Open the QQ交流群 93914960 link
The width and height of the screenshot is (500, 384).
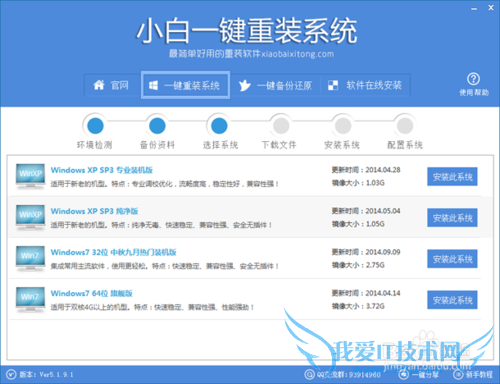tap(349, 375)
